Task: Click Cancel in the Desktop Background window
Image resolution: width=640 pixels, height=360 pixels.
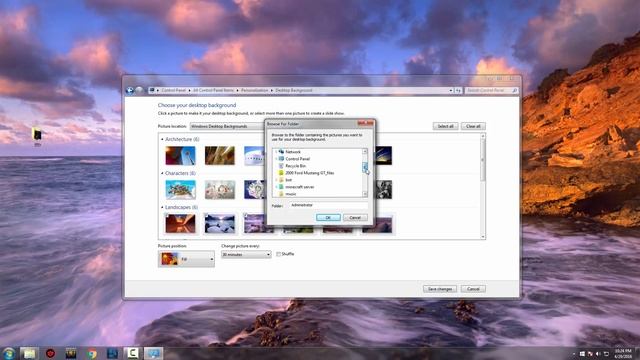Action: point(473,289)
